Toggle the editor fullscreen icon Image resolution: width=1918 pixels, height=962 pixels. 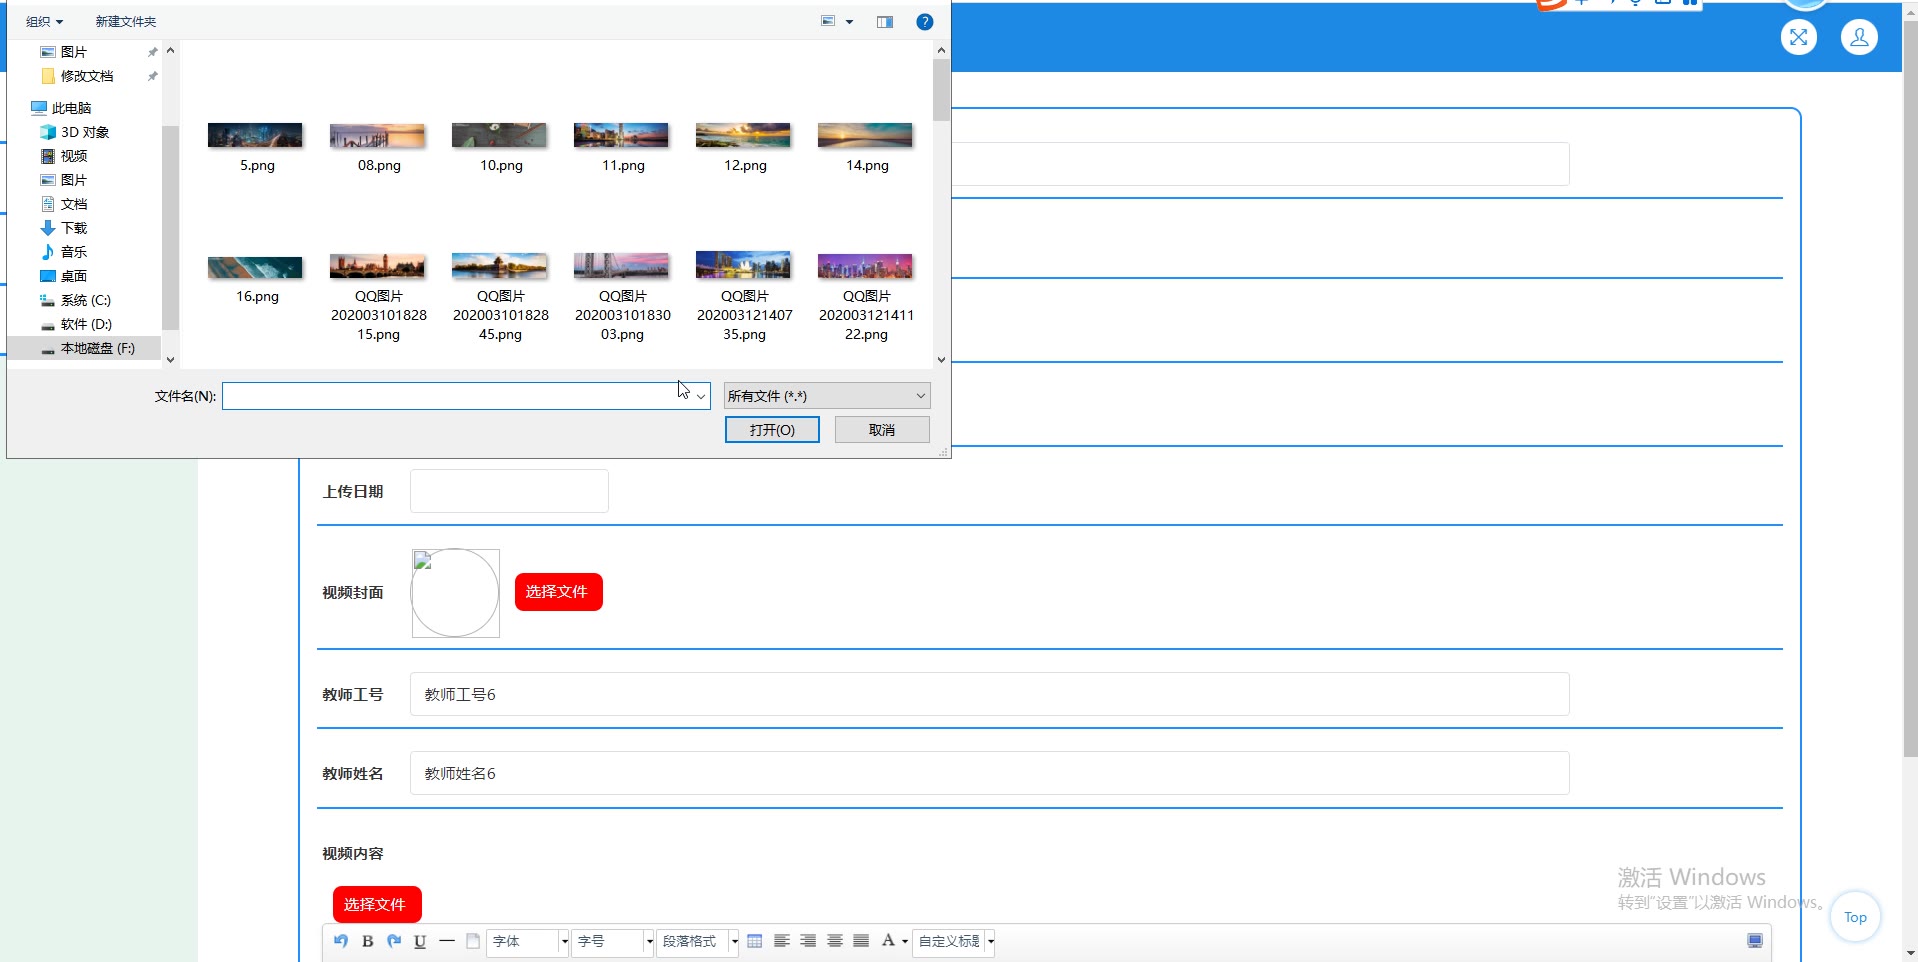[1755, 941]
